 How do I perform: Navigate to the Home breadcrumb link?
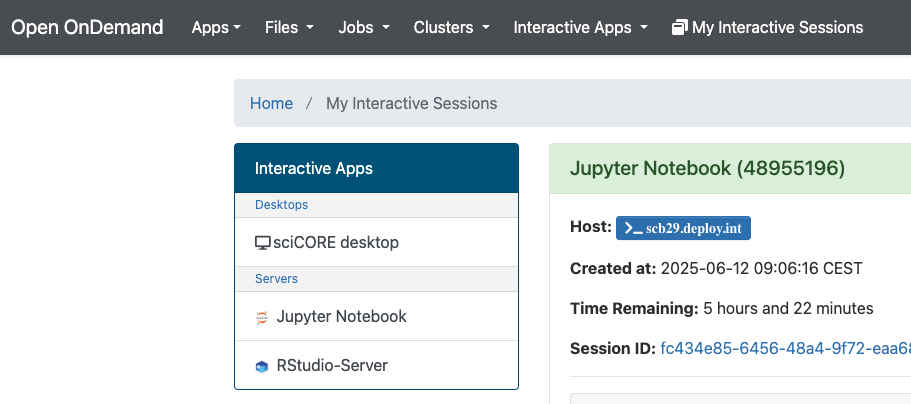(x=271, y=103)
